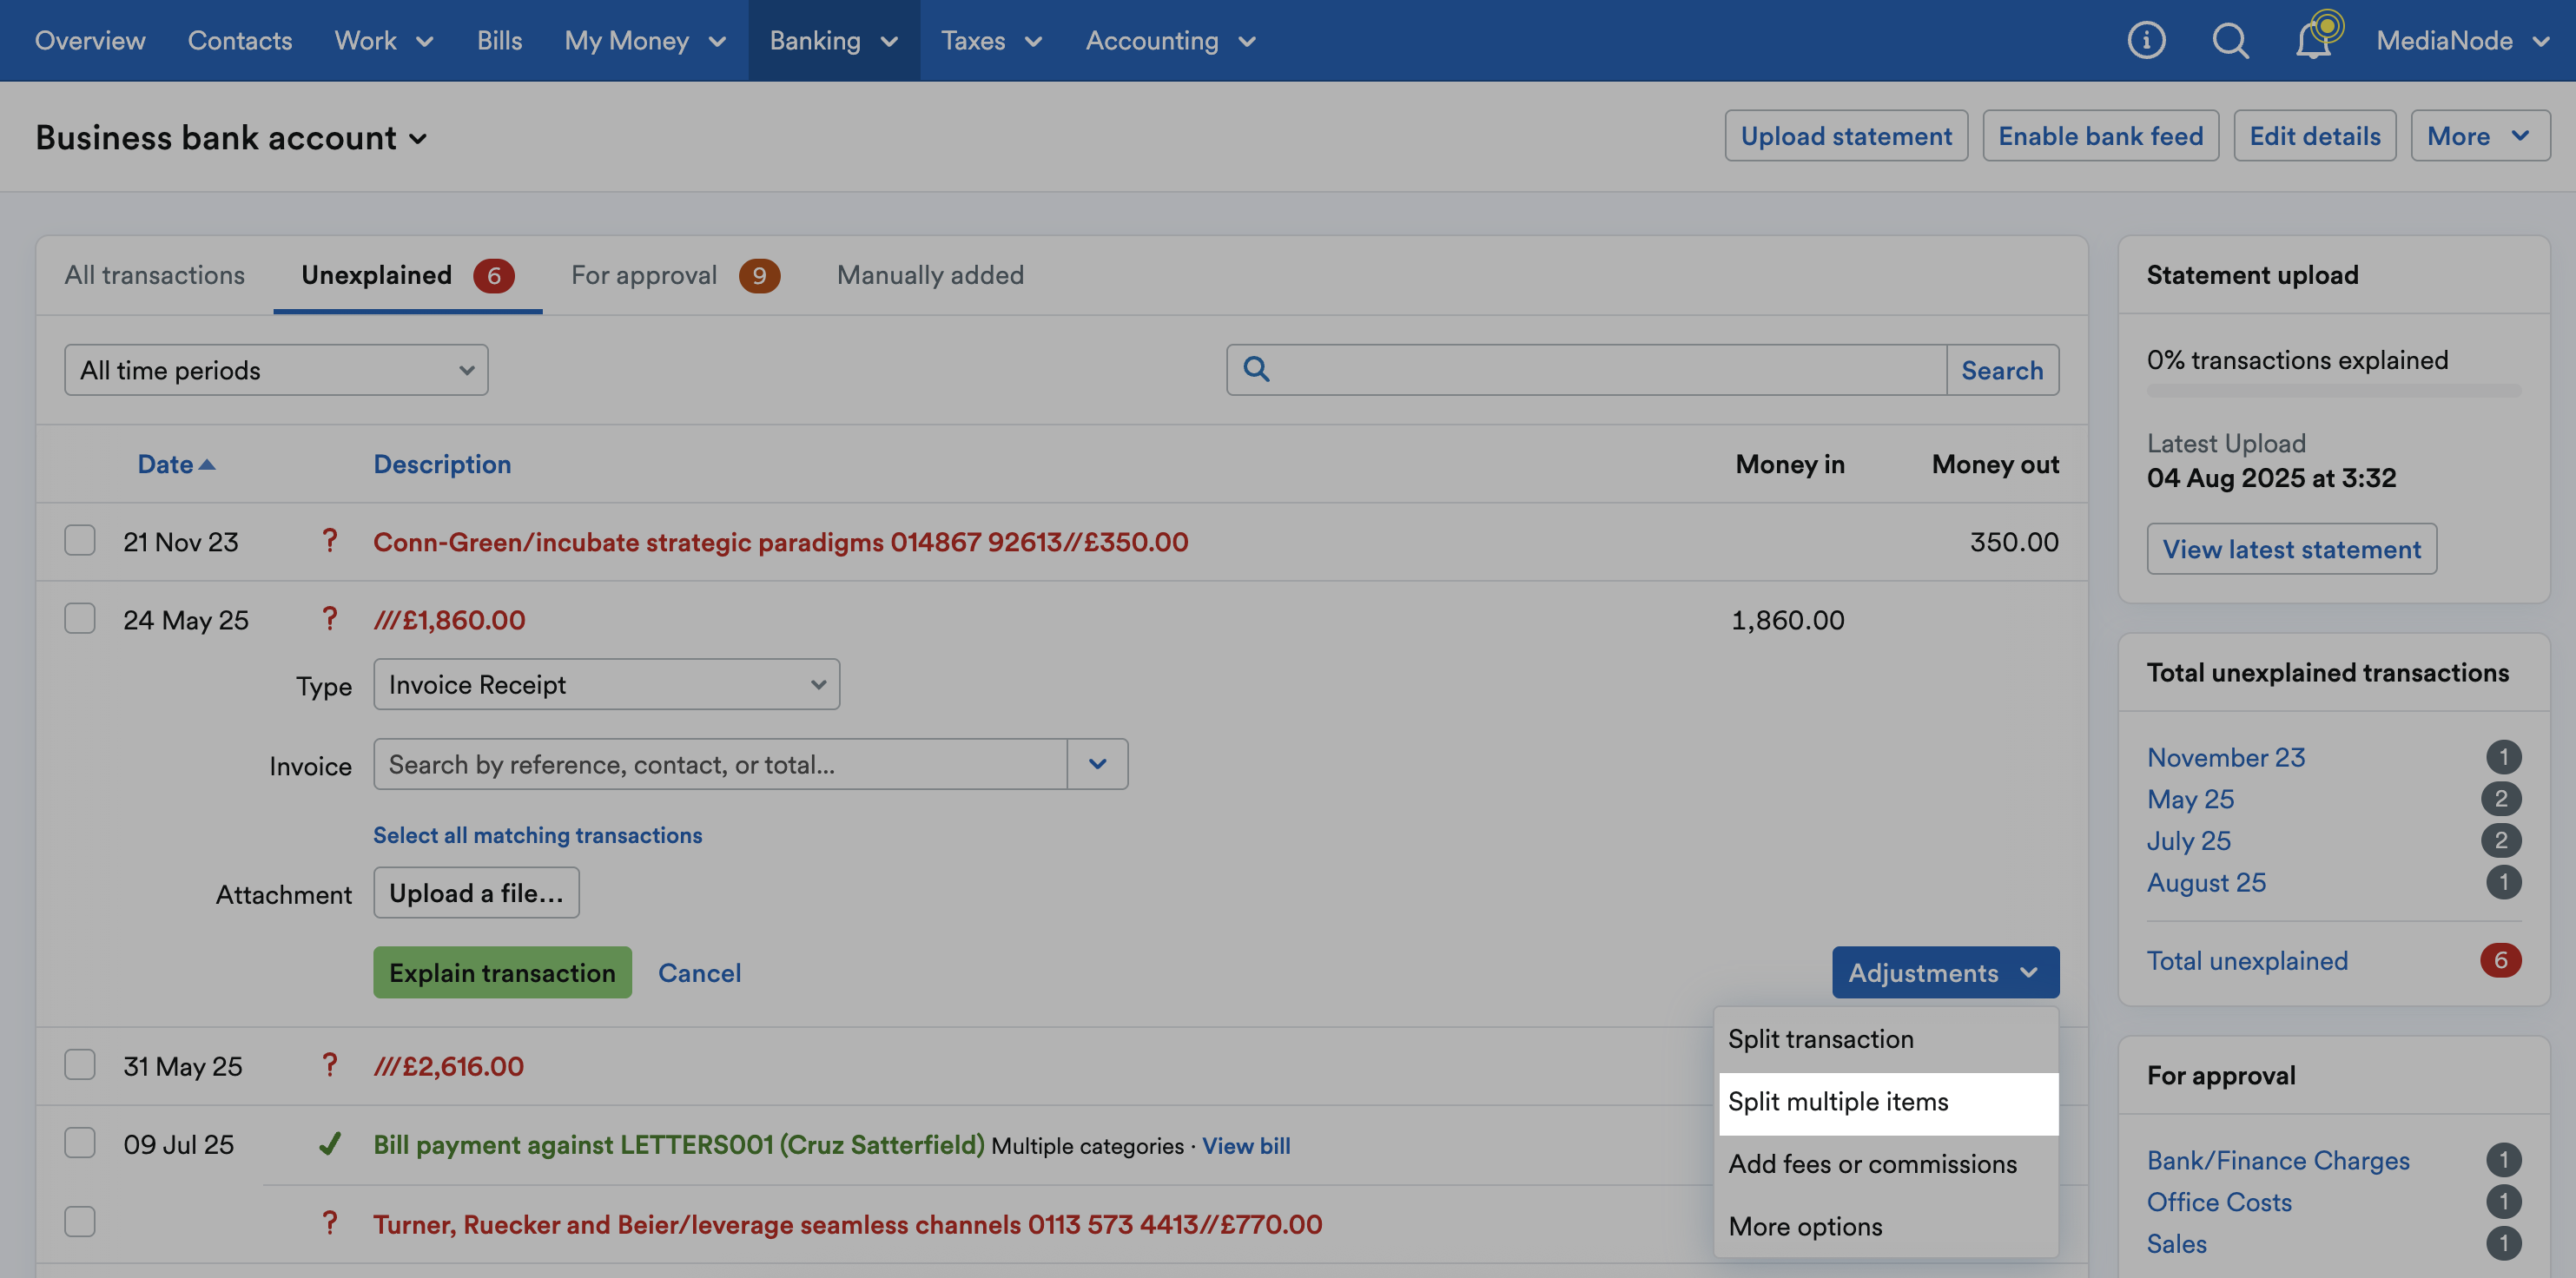The image size is (2576, 1278).
Task: Open the All time periods dropdown
Action: click(276, 370)
